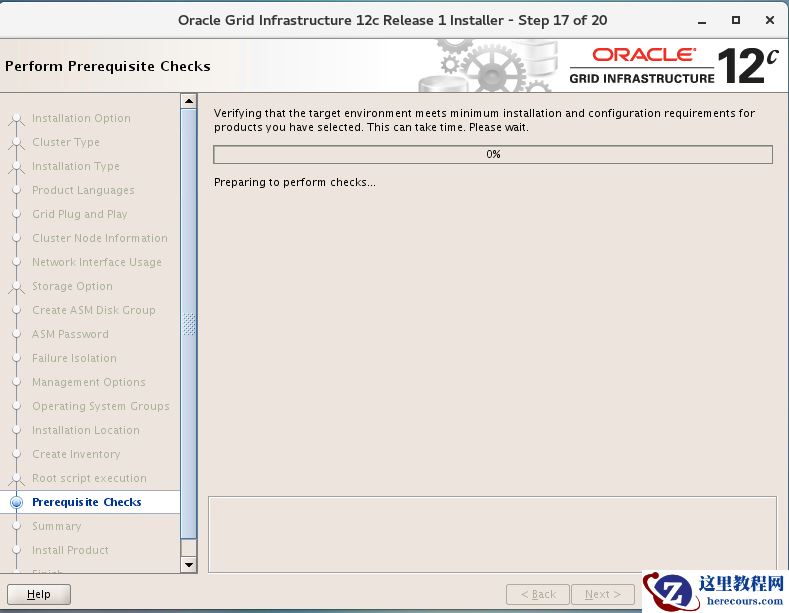
Task: Select Installation Option step in sidebar
Action: coord(81,118)
